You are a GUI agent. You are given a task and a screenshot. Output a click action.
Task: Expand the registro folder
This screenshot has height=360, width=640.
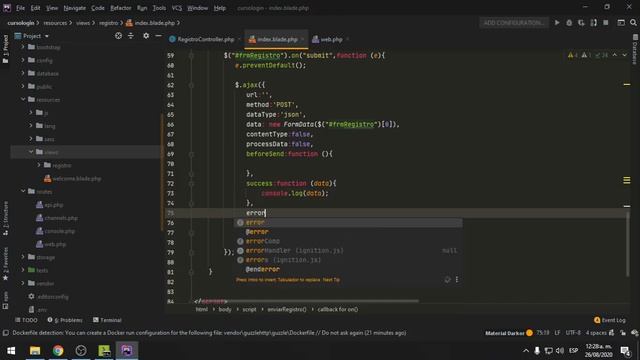(x=39, y=165)
